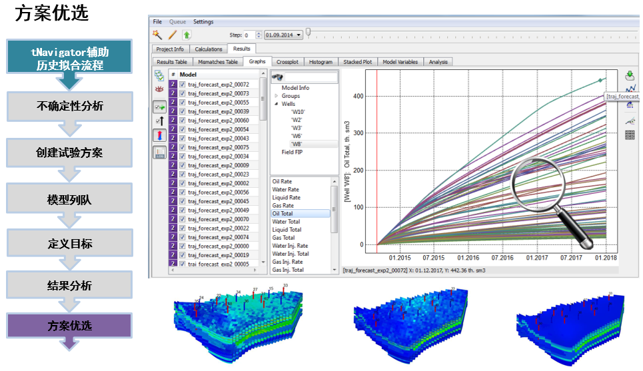Viewport: 643px width, 371px height.
Task: Click the 不确定性分析 workflow step
Action: 70,106
